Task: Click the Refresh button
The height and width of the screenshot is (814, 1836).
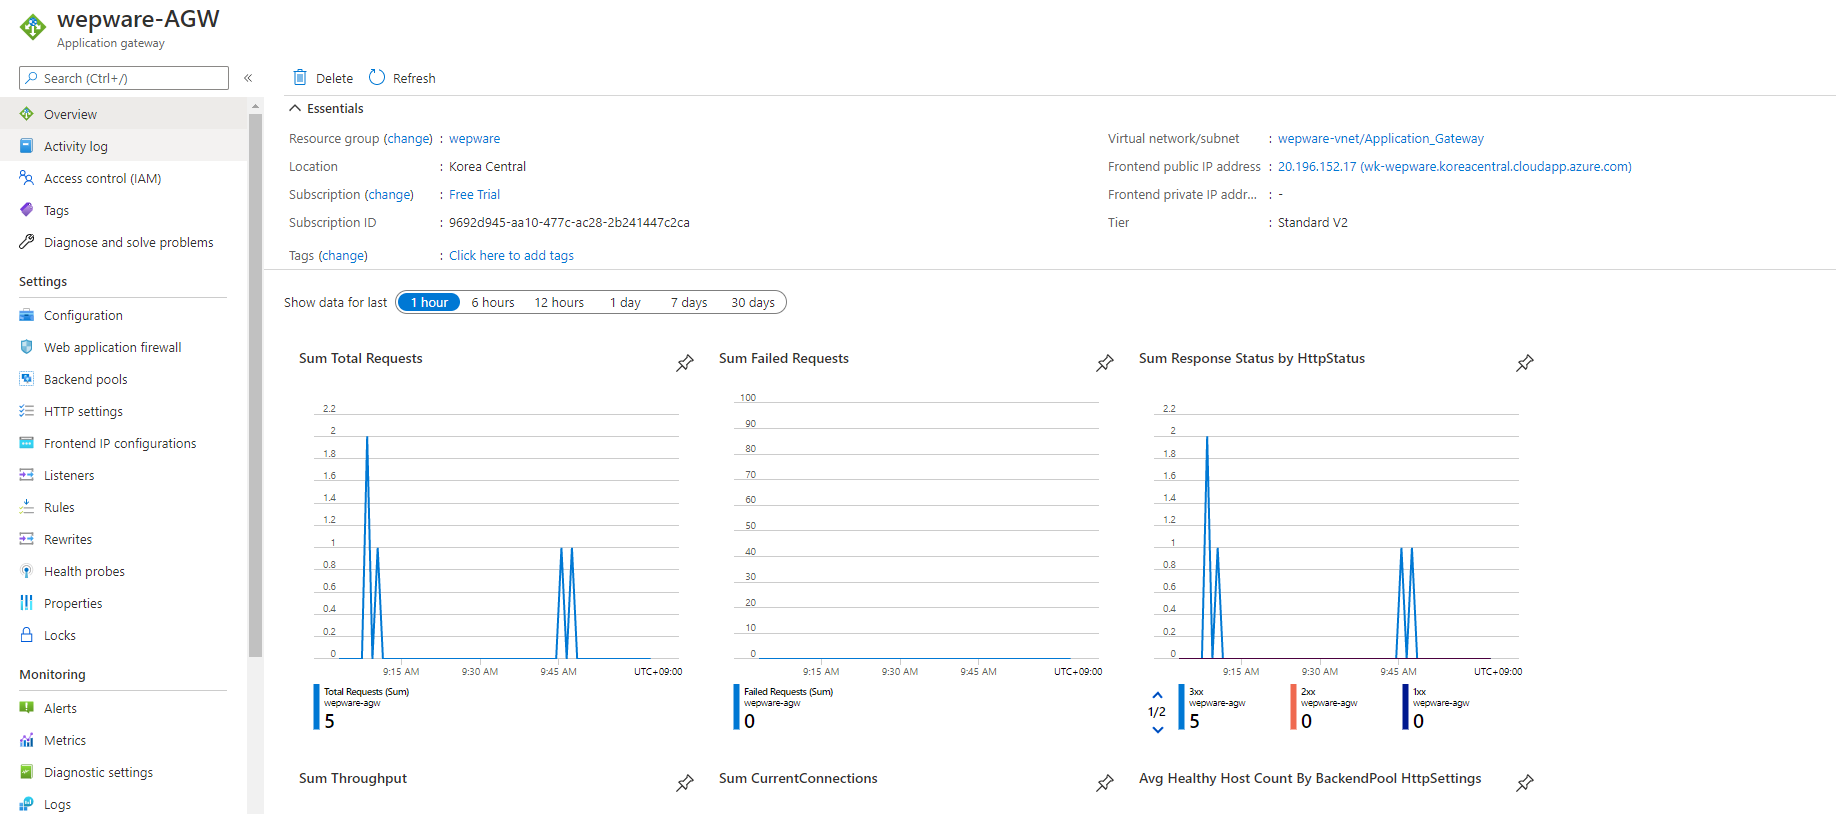Action: [x=402, y=78]
